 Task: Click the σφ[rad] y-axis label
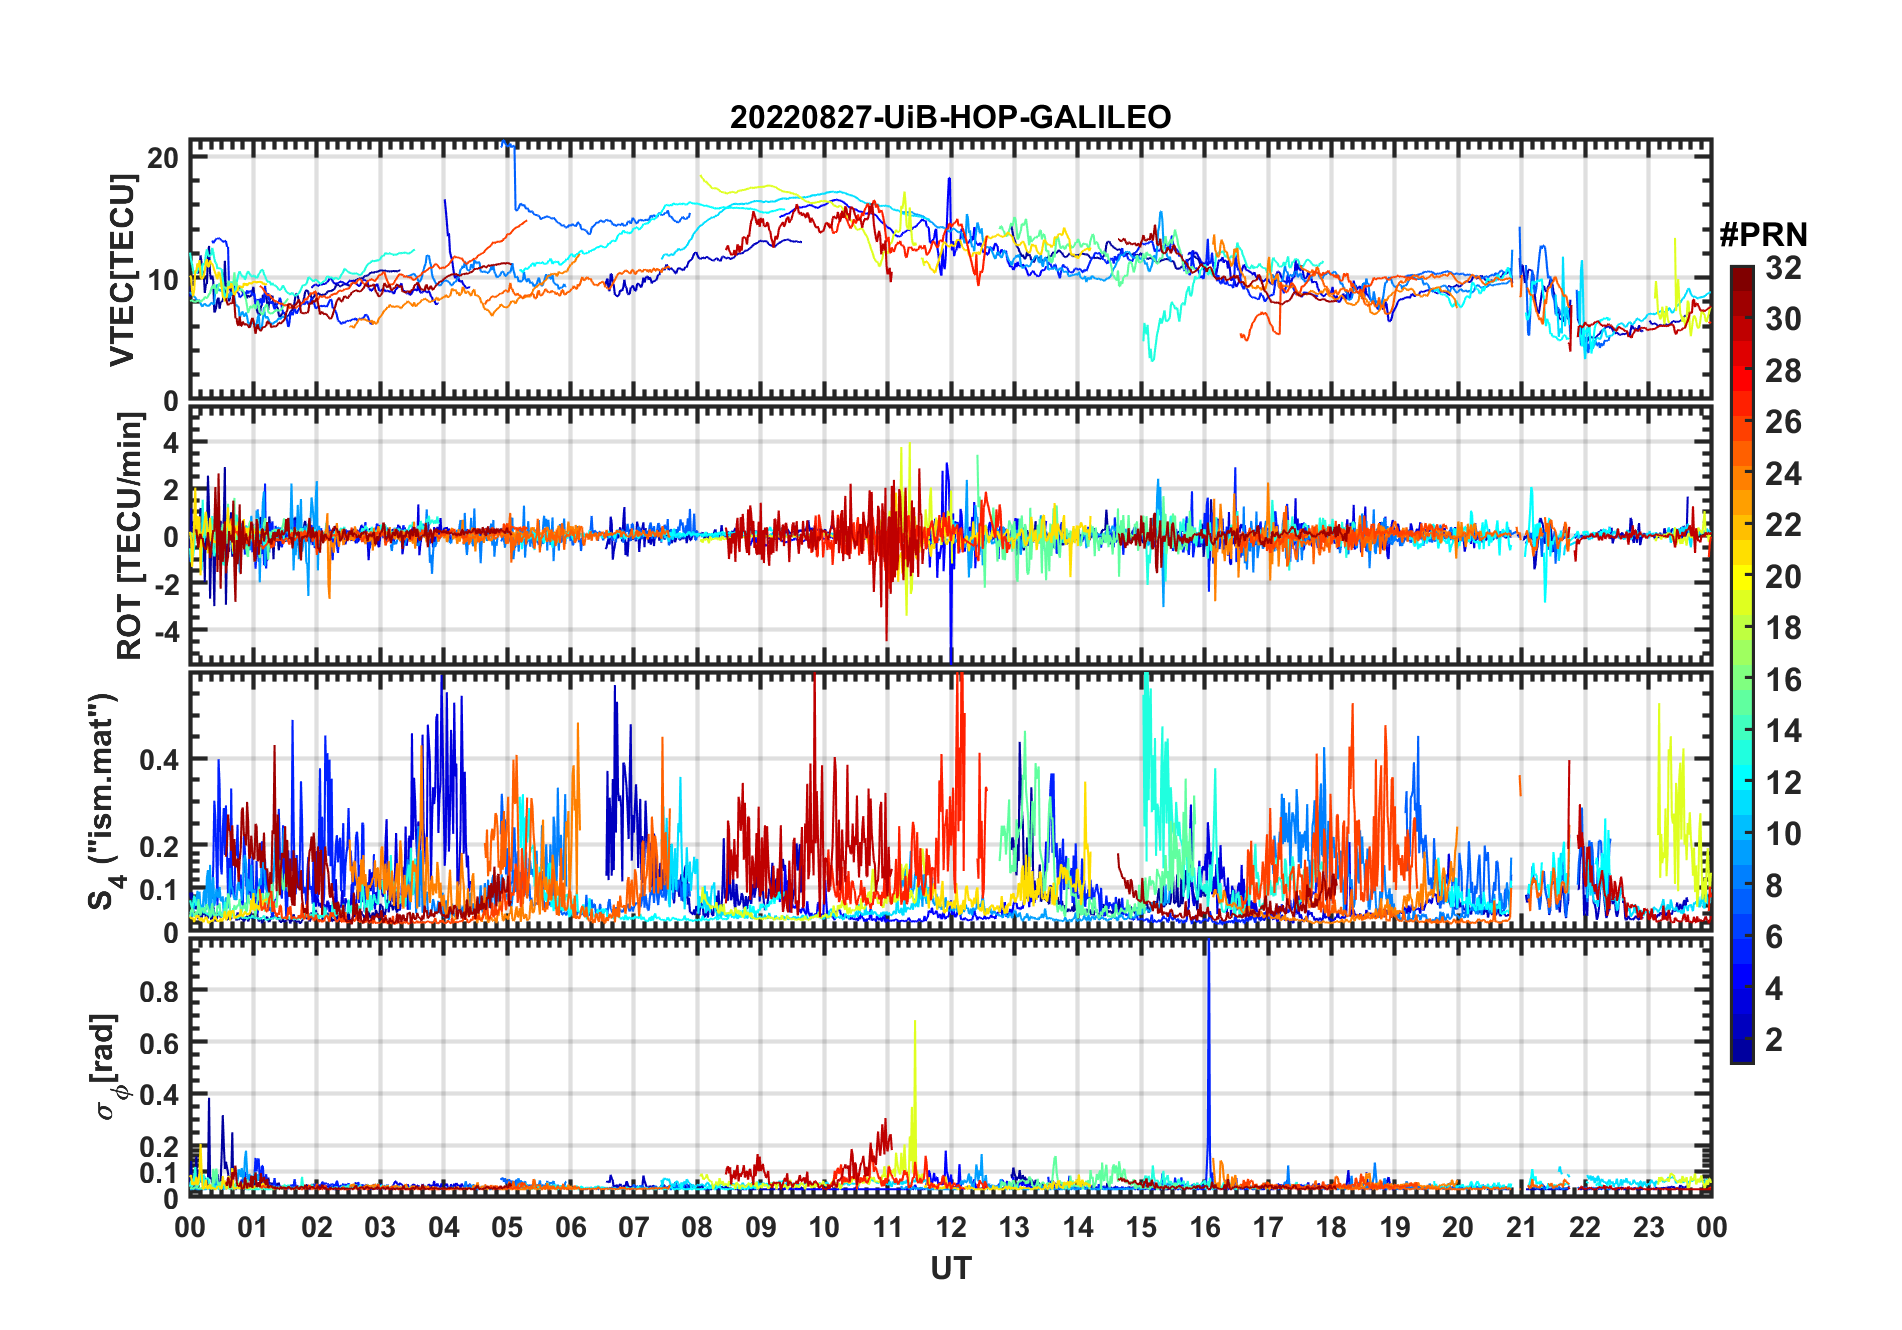(x=106, y=1067)
